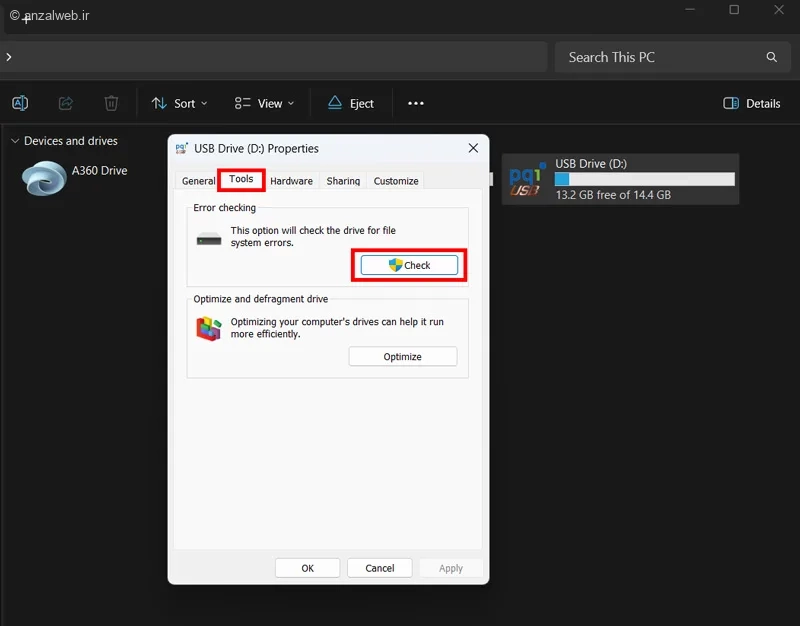Switch to the Tools tab
This screenshot has width=800, height=626.
pos(241,179)
